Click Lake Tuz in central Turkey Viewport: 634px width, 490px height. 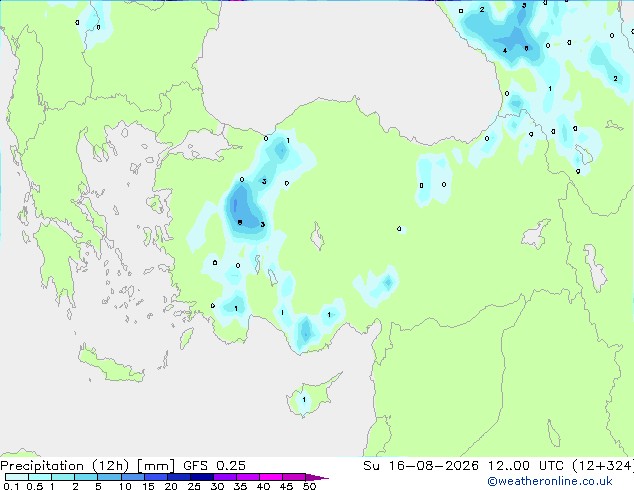tap(317, 237)
